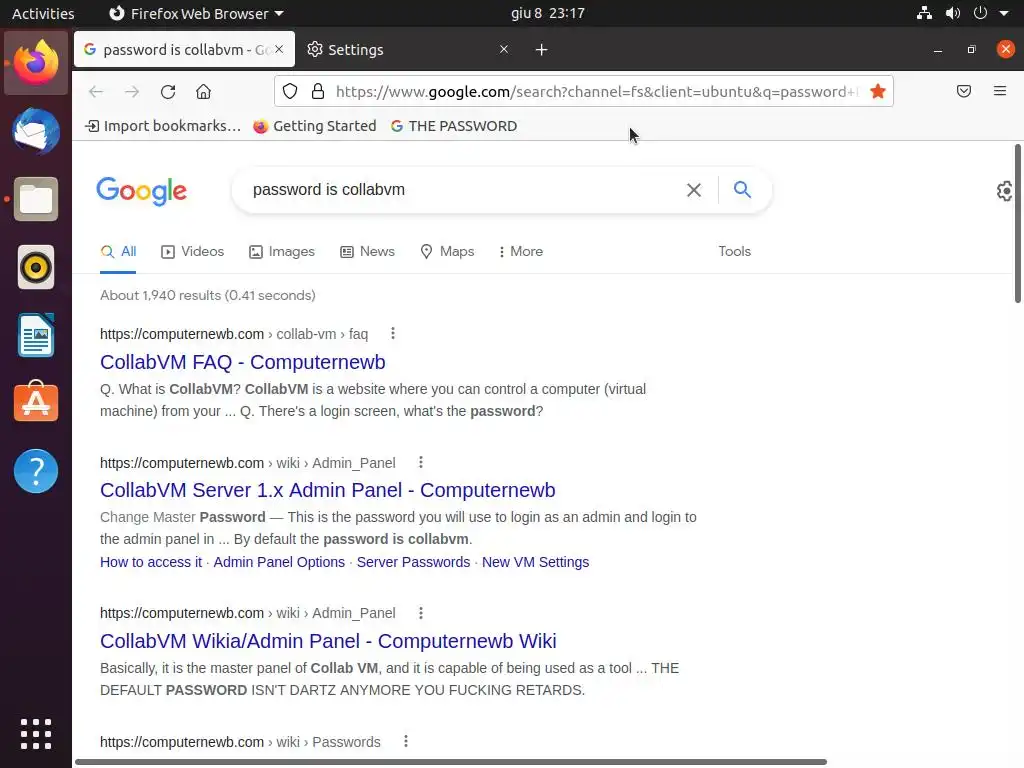
Task: Open Activities overview
Action: pyautogui.click(x=43, y=13)
